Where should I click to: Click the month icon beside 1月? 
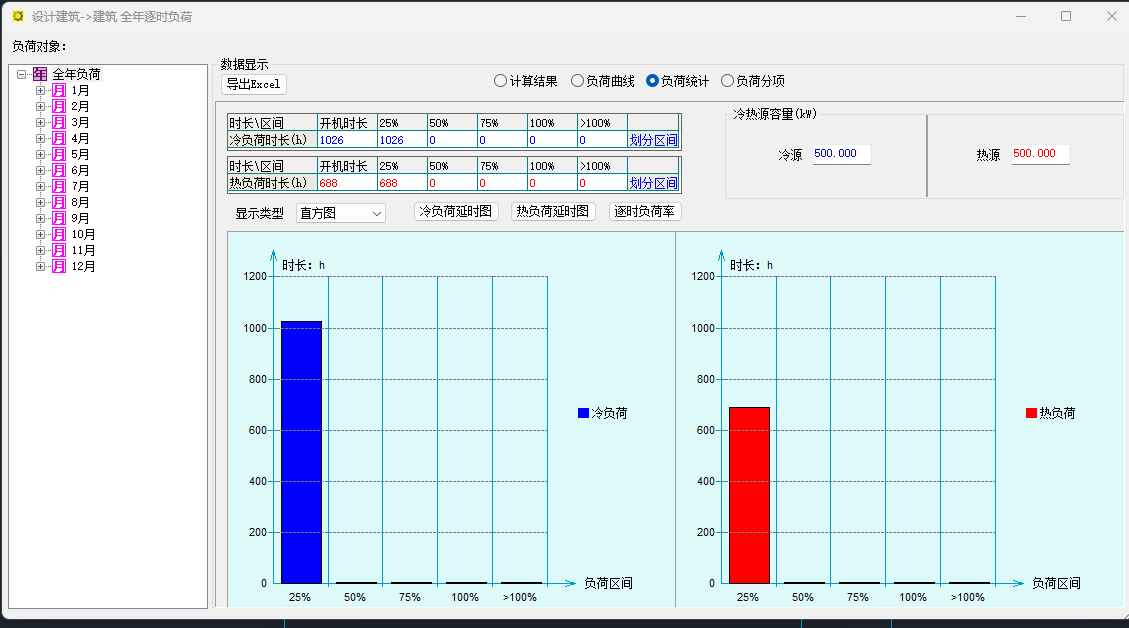point(58,90)
